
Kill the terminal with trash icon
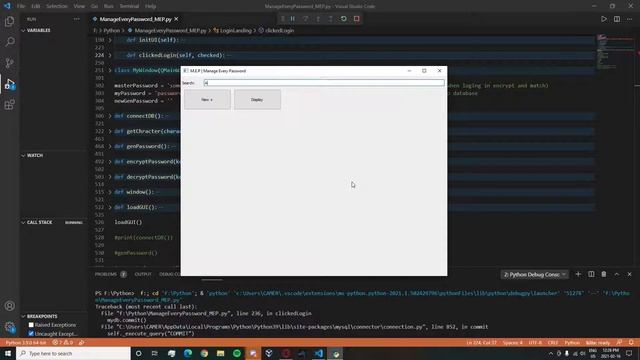(x=604, y=274)
